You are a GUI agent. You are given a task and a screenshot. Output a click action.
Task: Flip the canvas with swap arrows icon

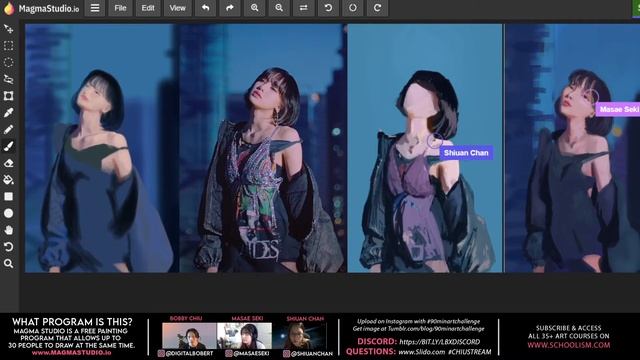click(303, 8)
